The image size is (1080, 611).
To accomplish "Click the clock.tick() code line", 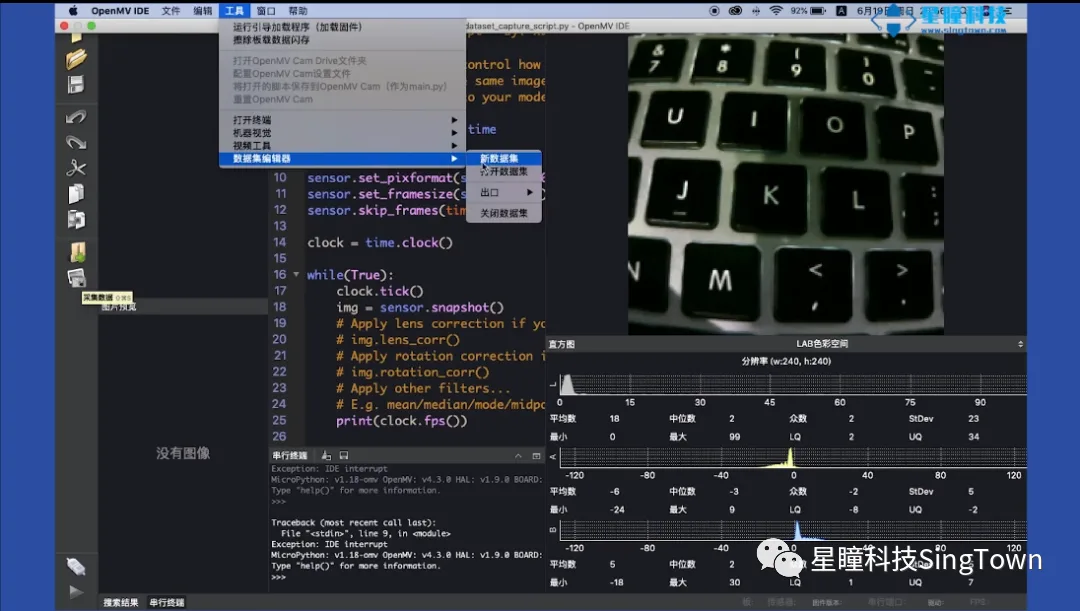I will pos(380,291).
